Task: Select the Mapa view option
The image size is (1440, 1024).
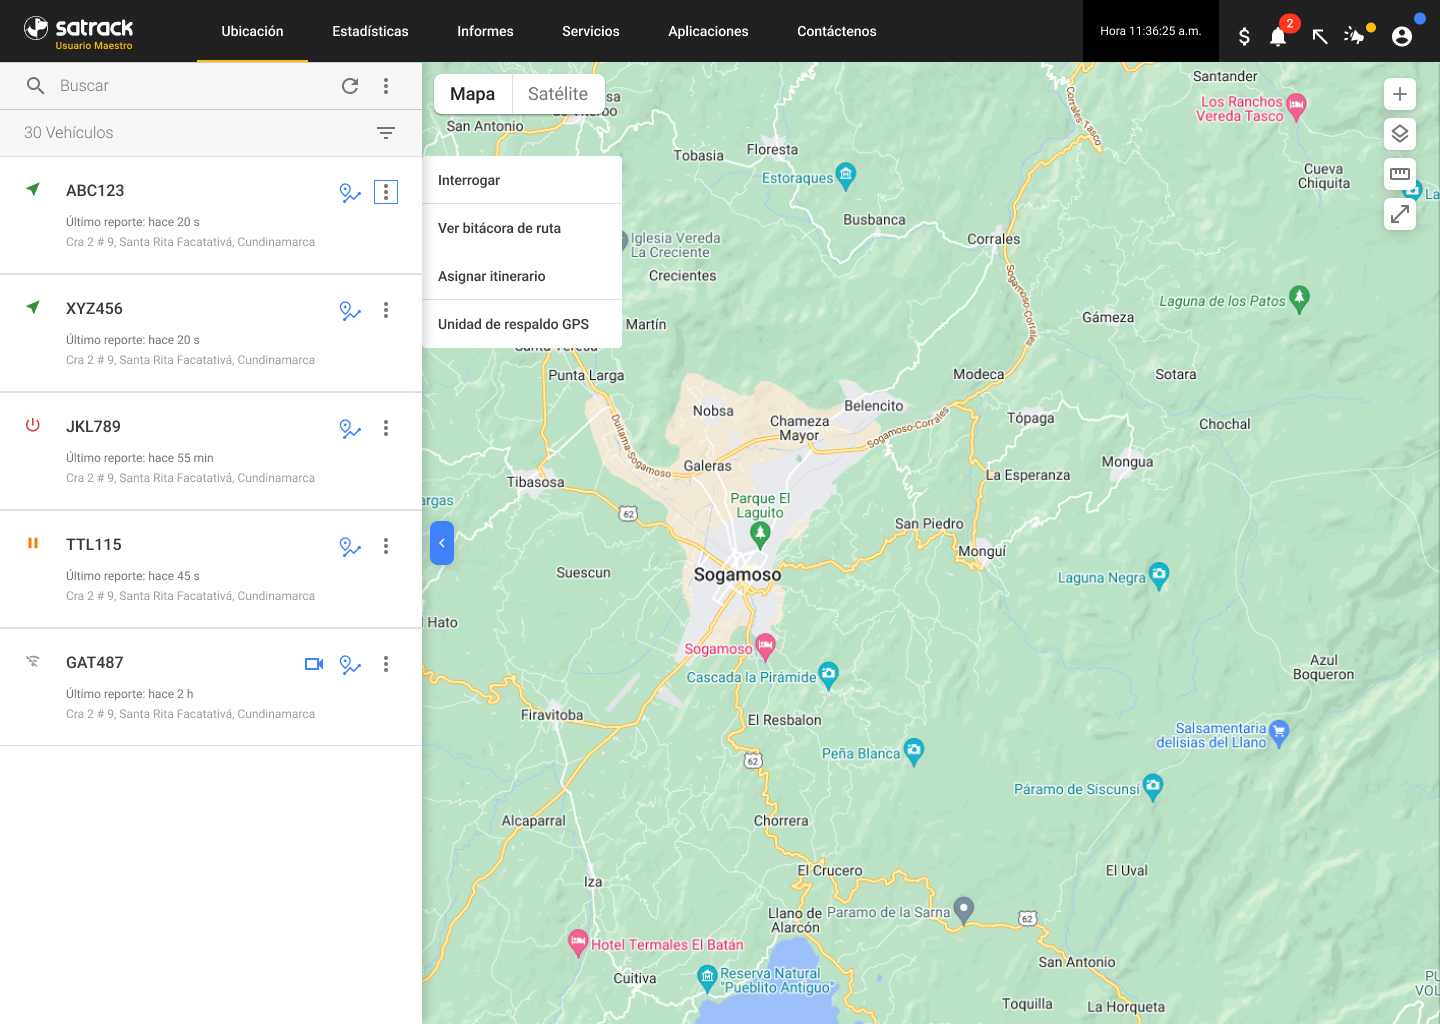Action: [472, 94]
